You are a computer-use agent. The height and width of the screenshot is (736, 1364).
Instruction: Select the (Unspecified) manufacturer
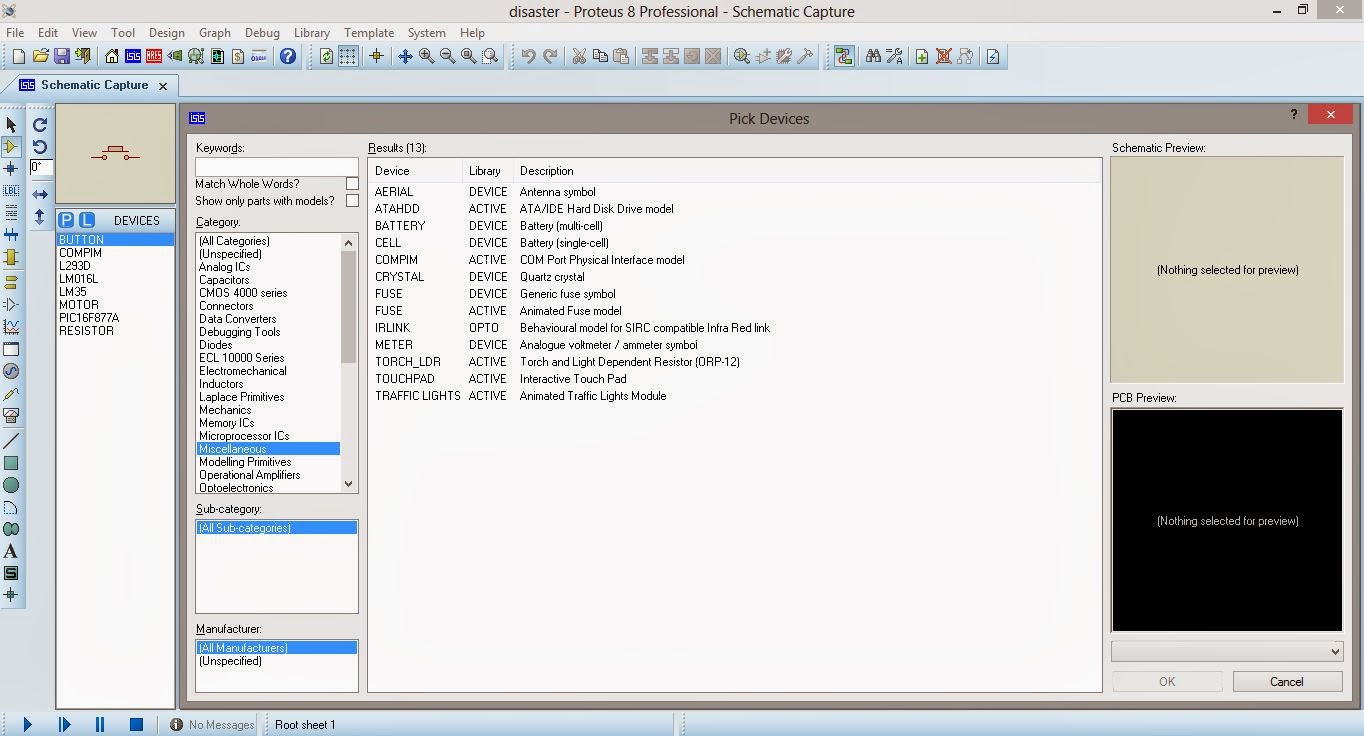230,661
